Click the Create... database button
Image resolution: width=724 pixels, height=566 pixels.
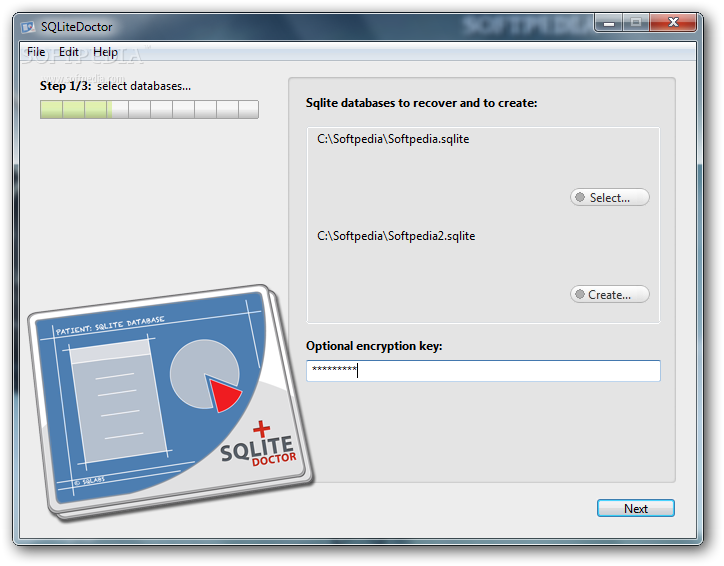click(x=610, y=295)
